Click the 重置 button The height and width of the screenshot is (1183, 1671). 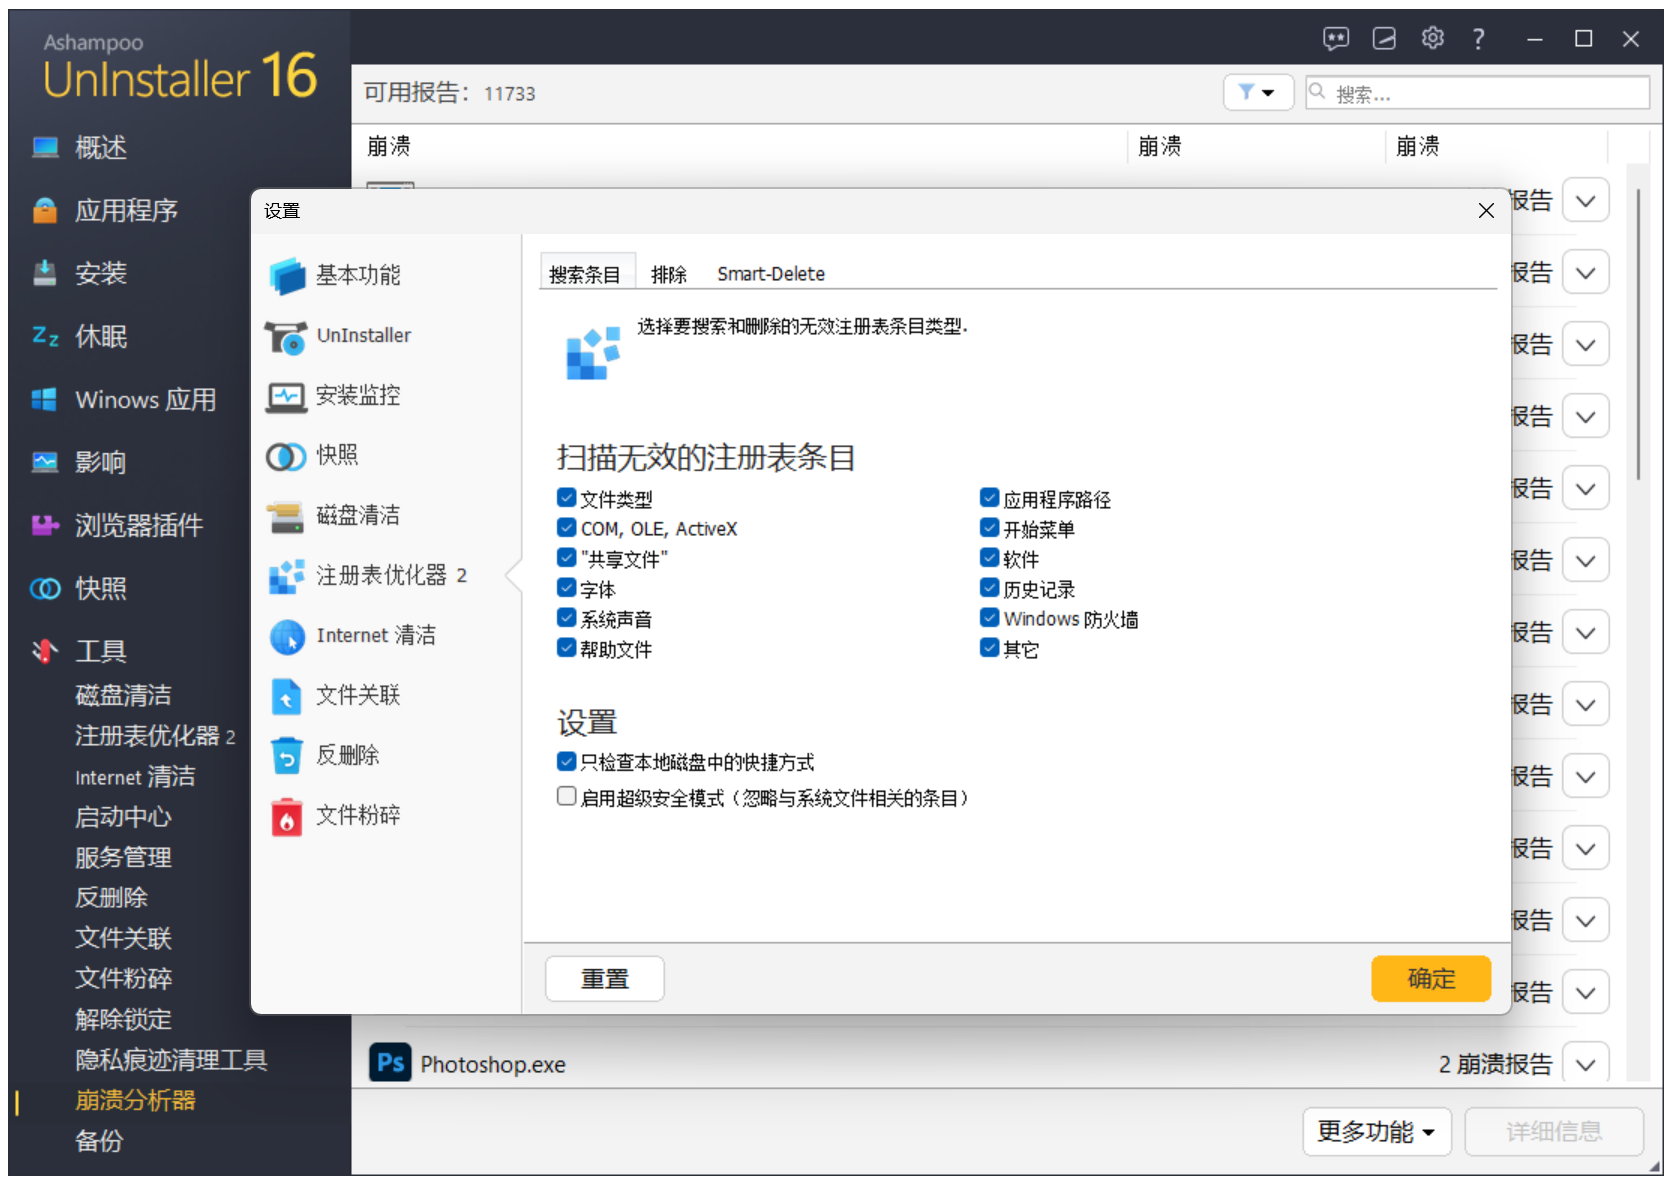coord(605,979)
